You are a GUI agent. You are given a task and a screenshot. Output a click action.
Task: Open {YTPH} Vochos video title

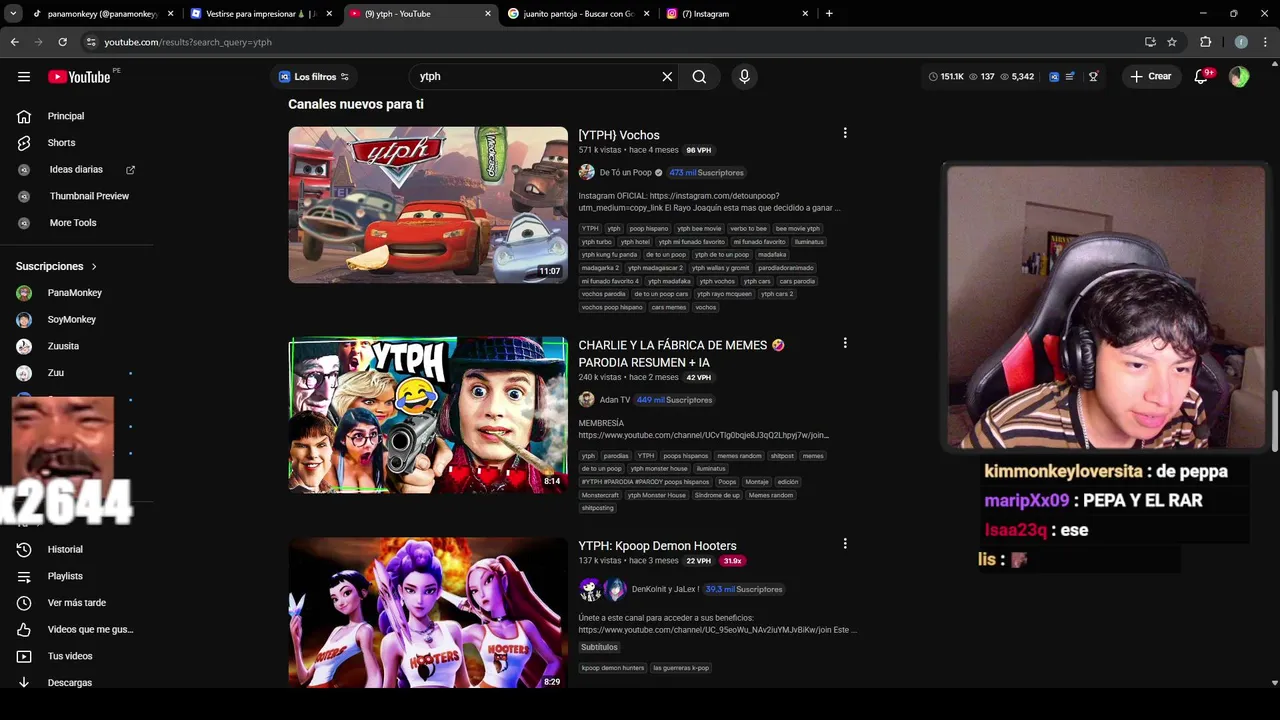619,135
